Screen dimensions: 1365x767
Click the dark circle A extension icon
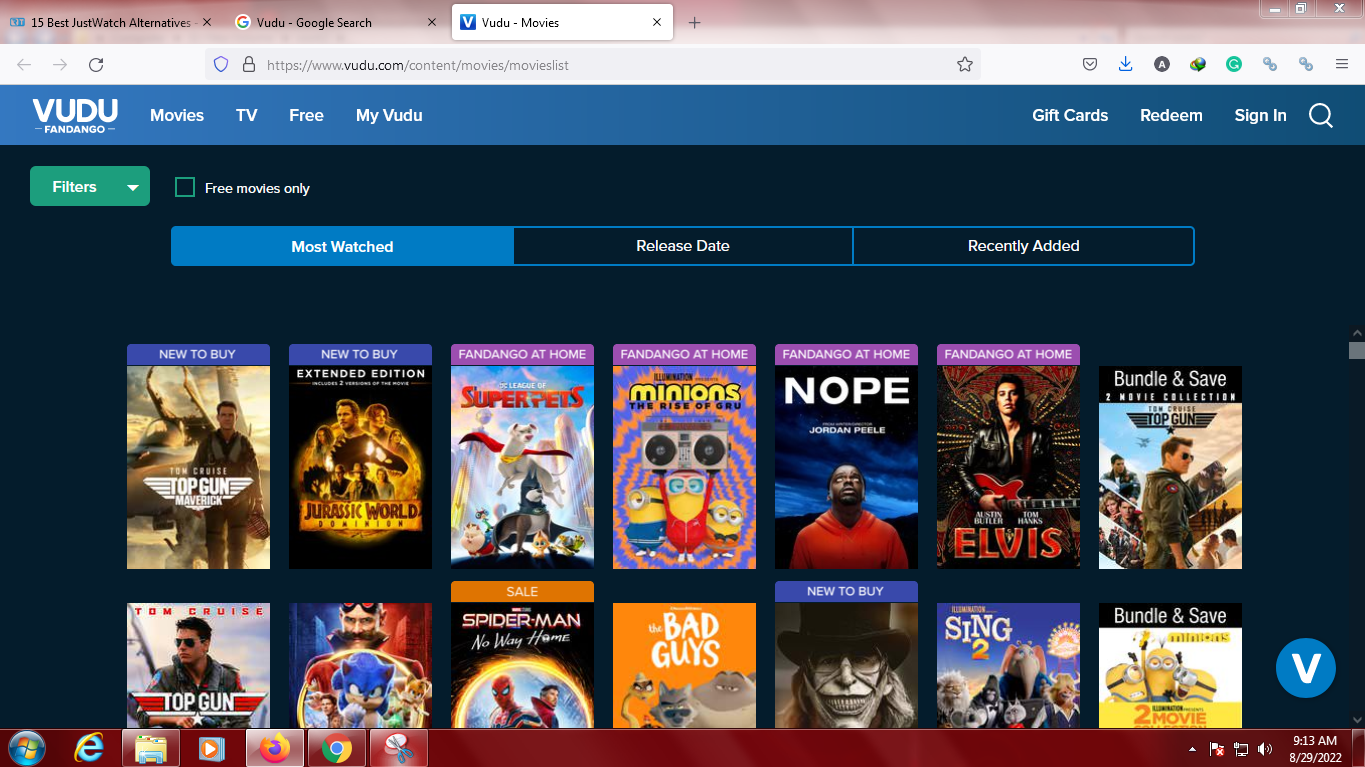pyautogui.click(x=1161, y=64)
